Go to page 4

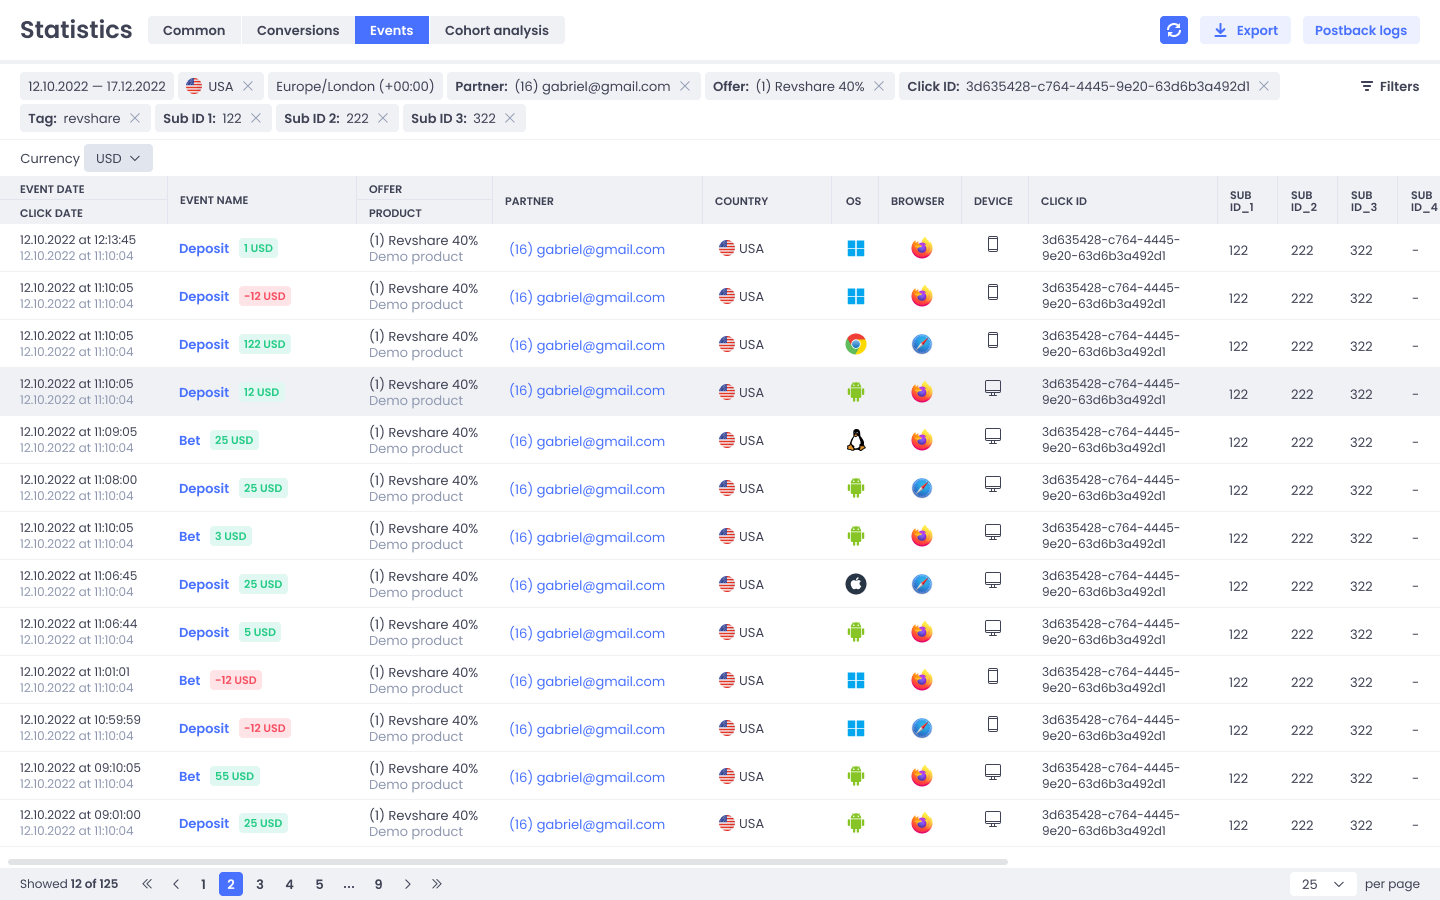click(x=290, y=884)
